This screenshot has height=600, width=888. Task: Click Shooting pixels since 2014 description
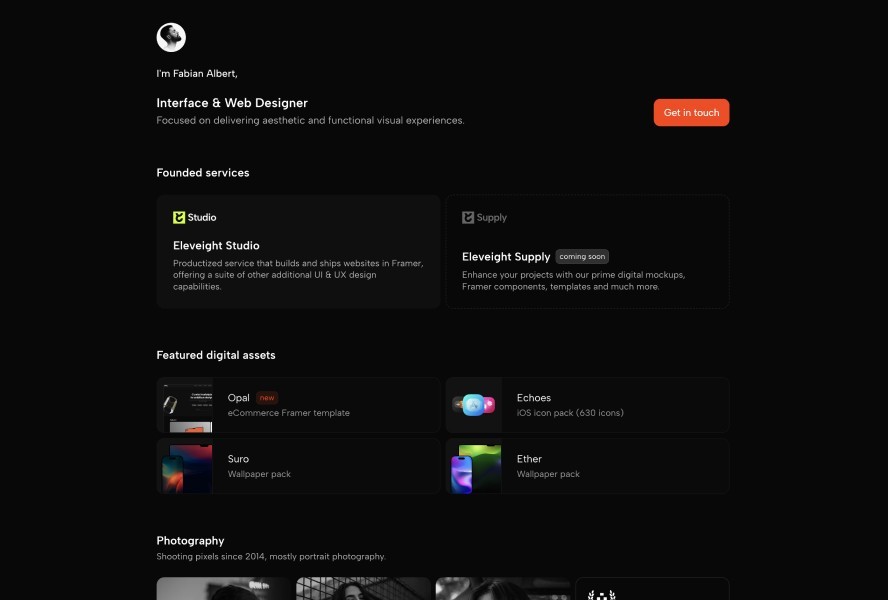point(271,556)
